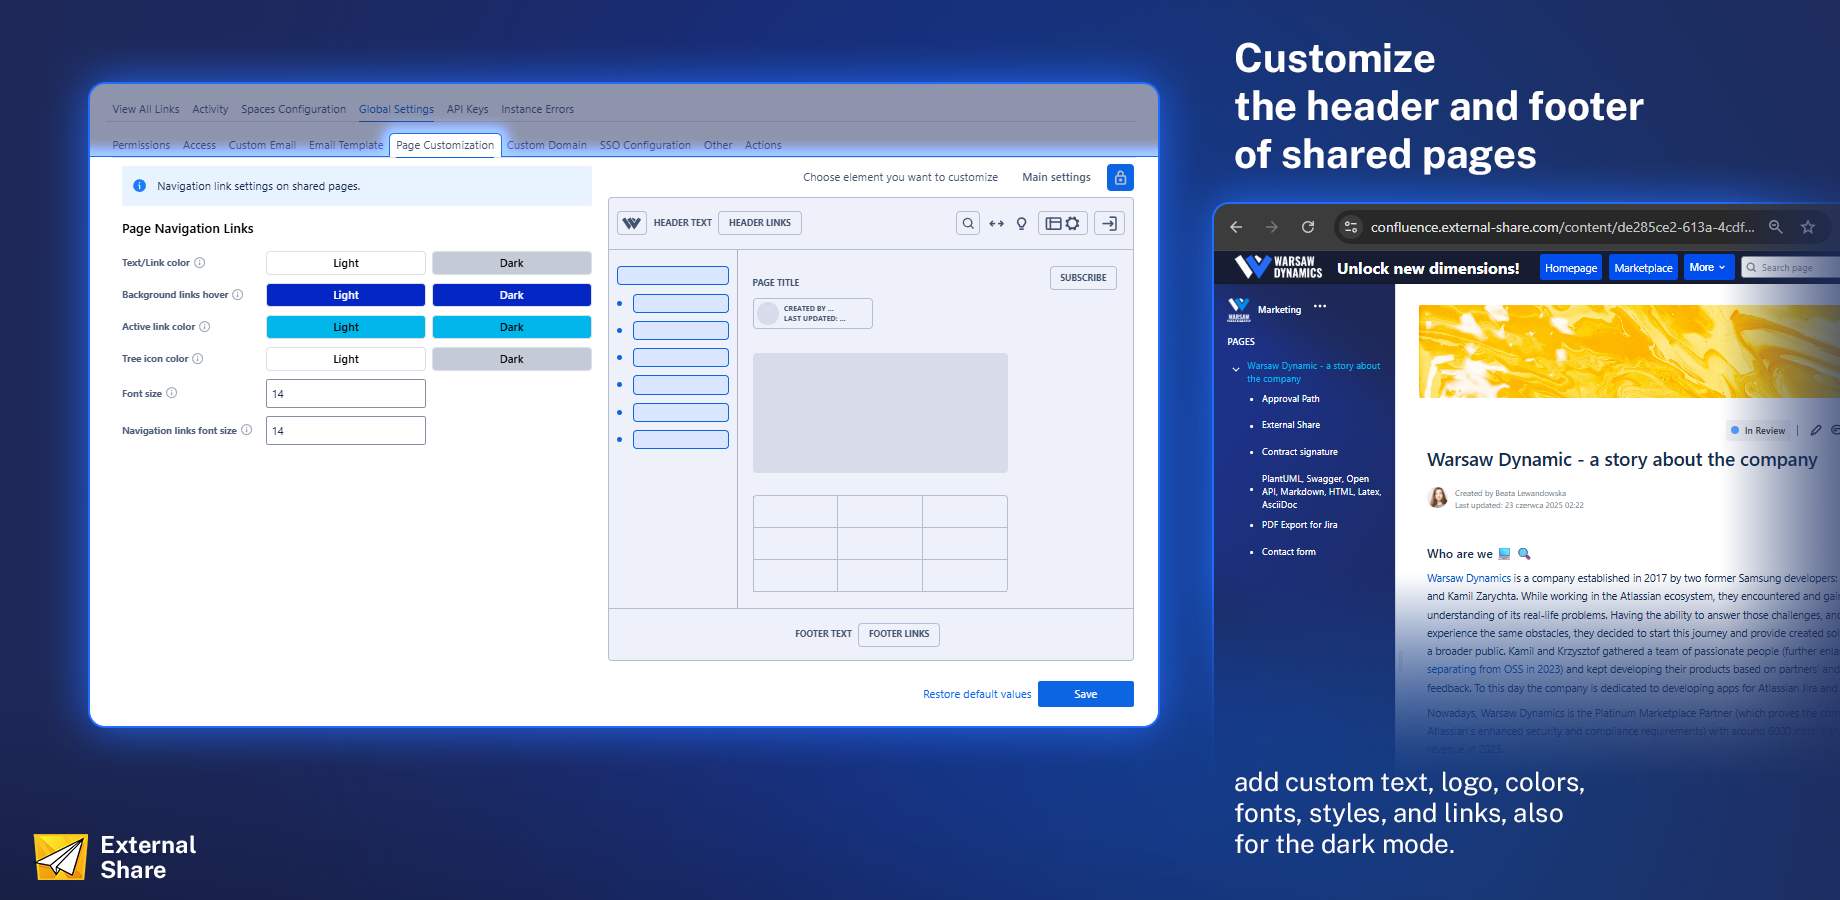Screen dimensions: 1840x900
Task: Click the In Review status badge
Action: (x=1758, y=430)
